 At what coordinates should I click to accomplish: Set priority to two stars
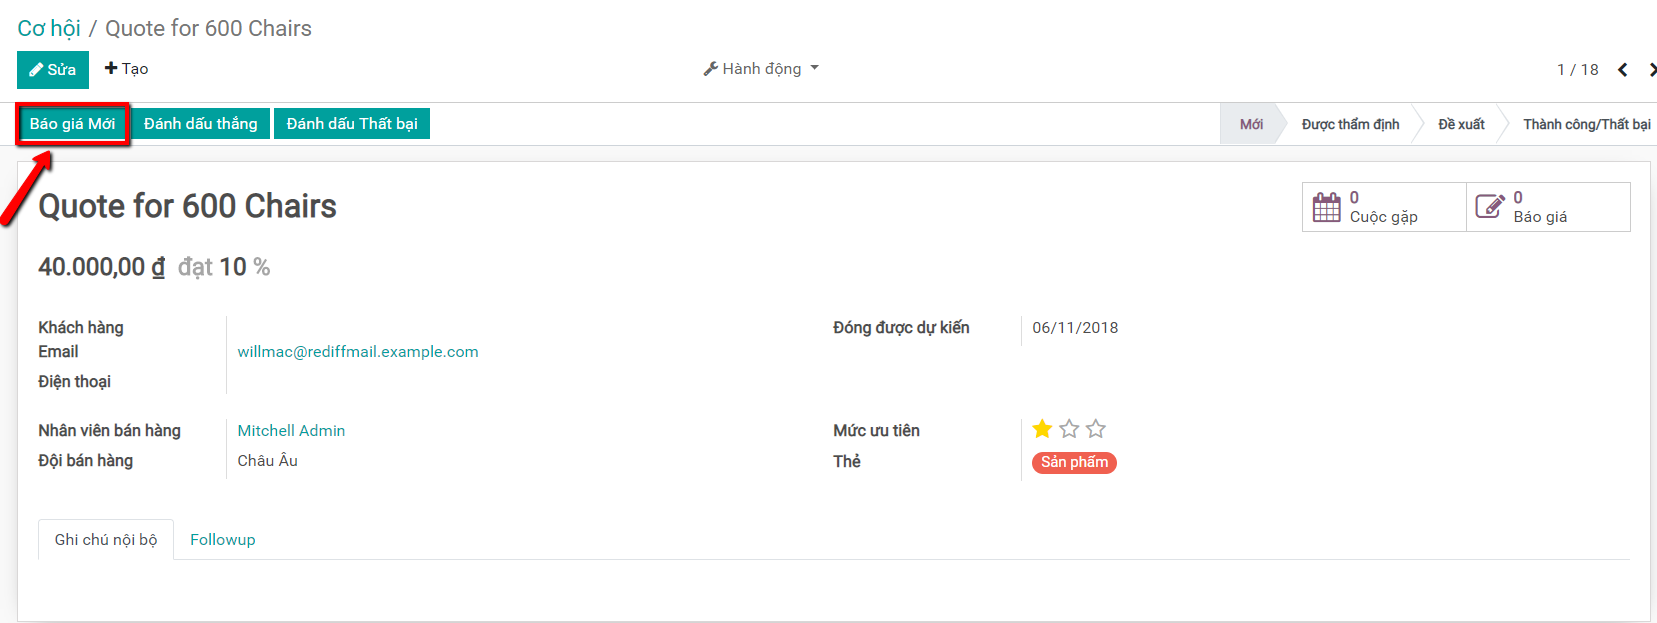coord(1069,429)
